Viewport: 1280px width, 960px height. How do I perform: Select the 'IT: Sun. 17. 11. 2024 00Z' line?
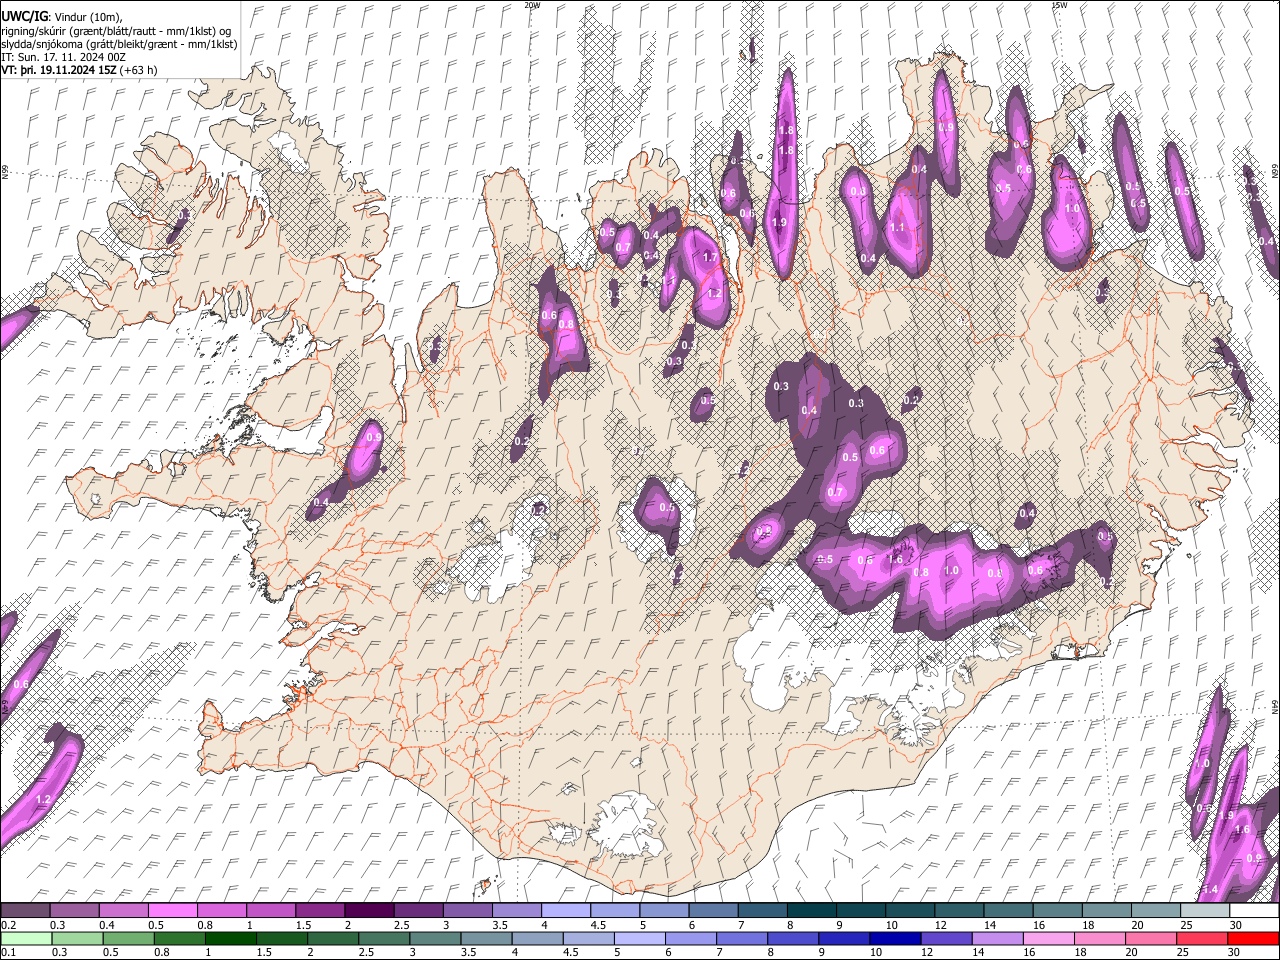tap(64, 57)
